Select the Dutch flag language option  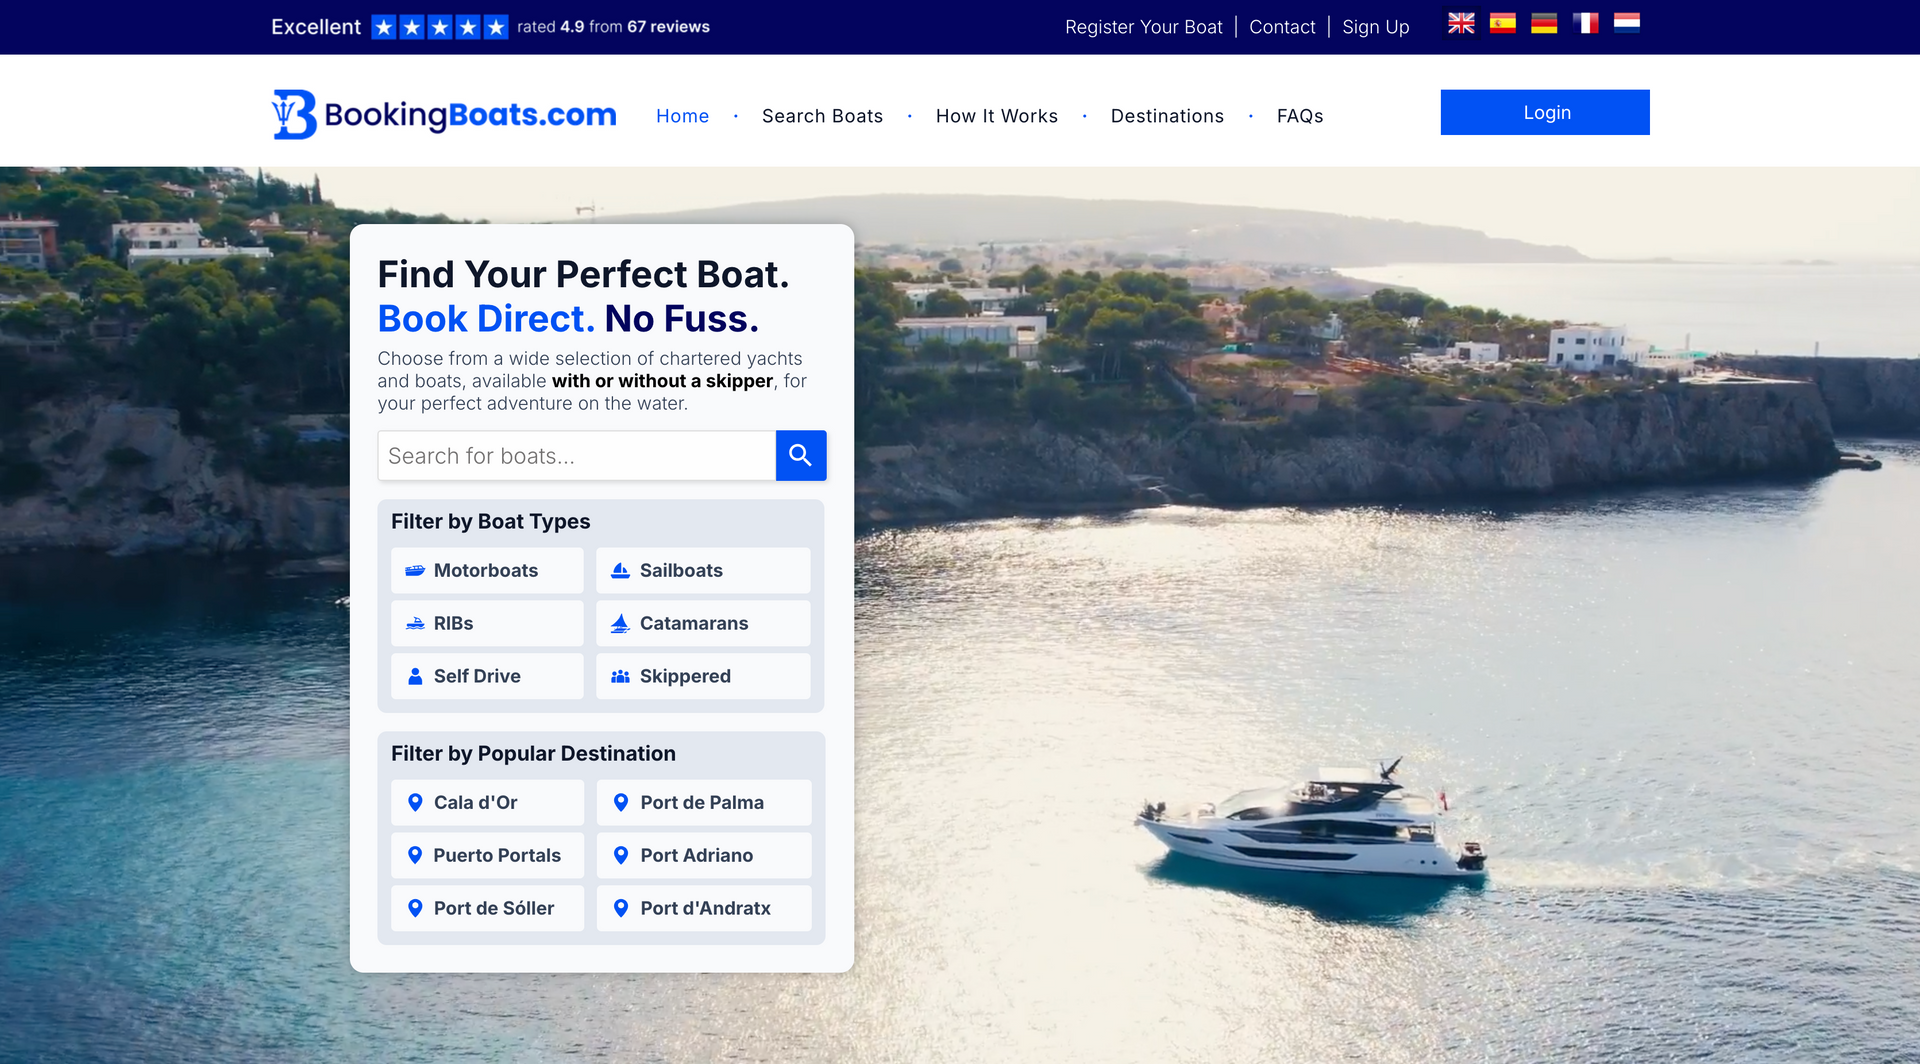pyautogui.click(x=1627, y=23)
